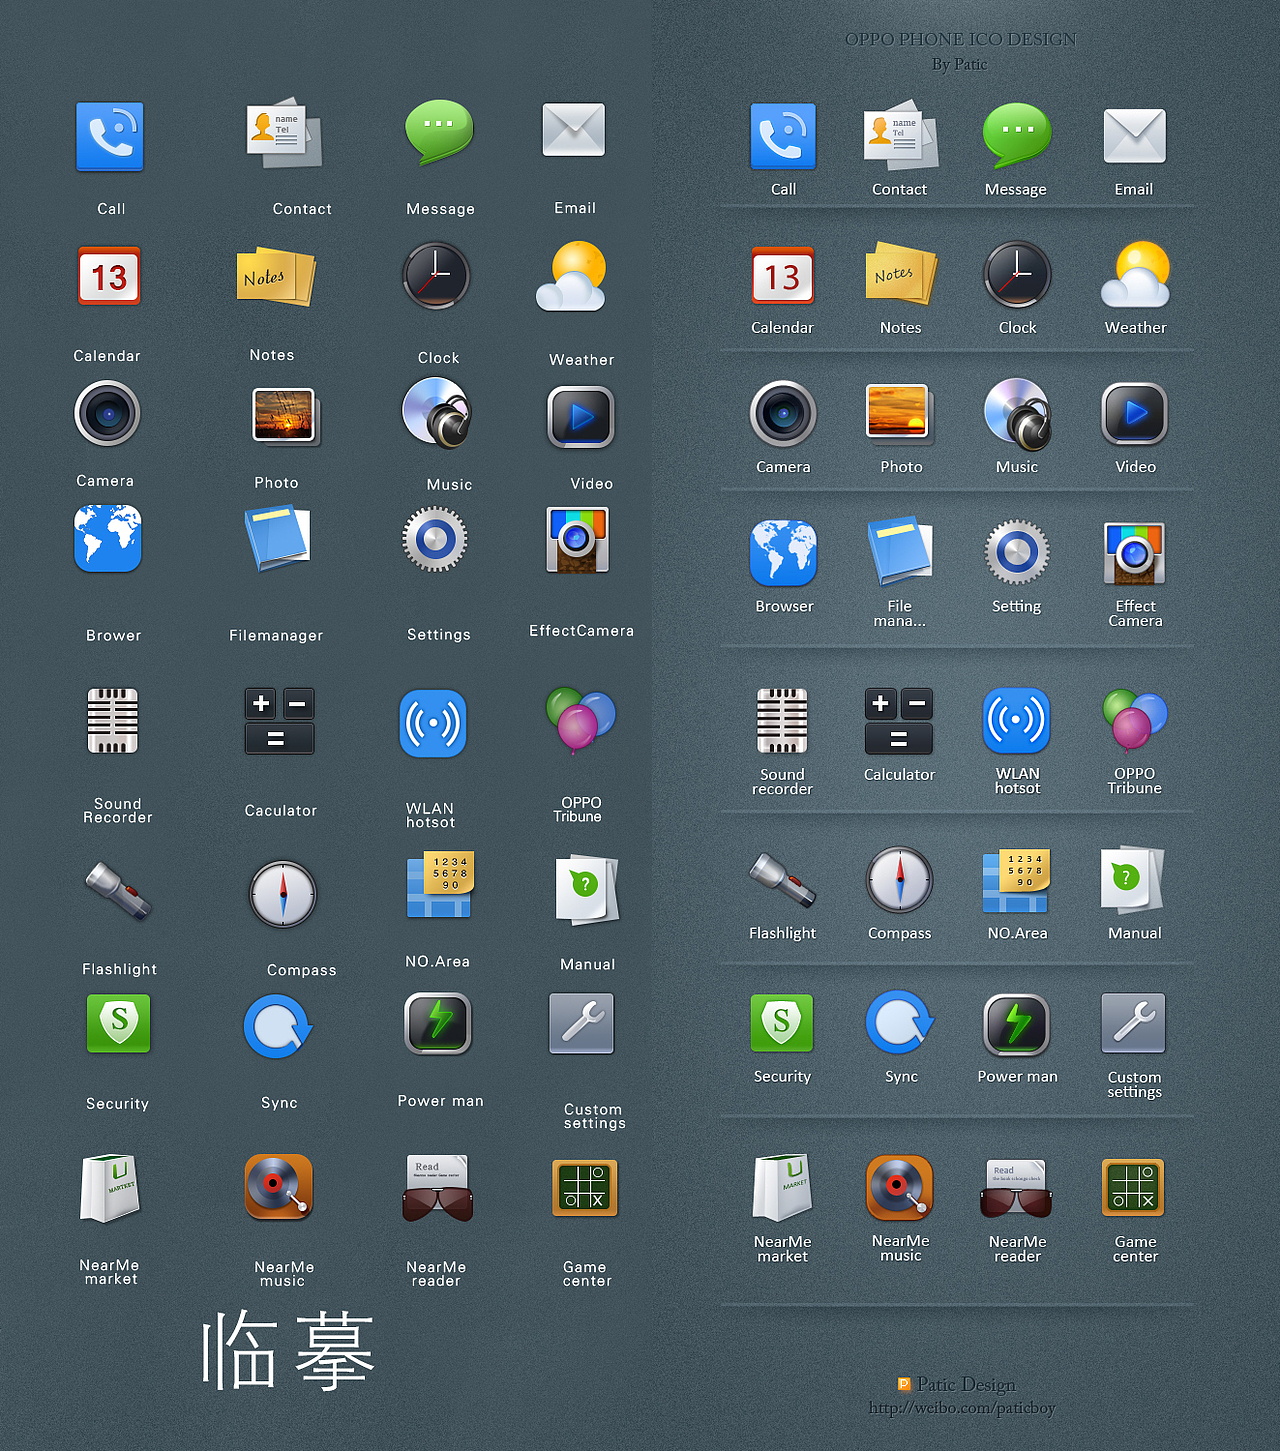Follow the http://weibo.com/paticboy link

[962, 1408]
